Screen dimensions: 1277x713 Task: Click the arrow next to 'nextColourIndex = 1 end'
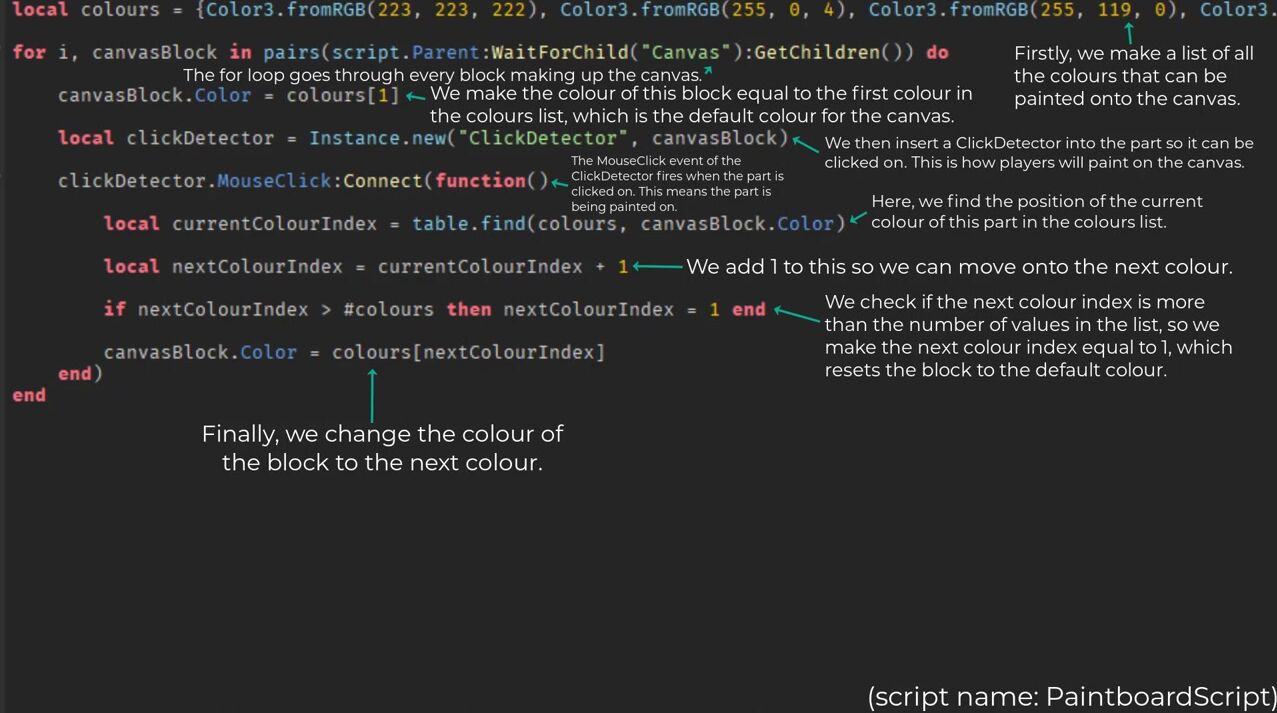[797, 315]
